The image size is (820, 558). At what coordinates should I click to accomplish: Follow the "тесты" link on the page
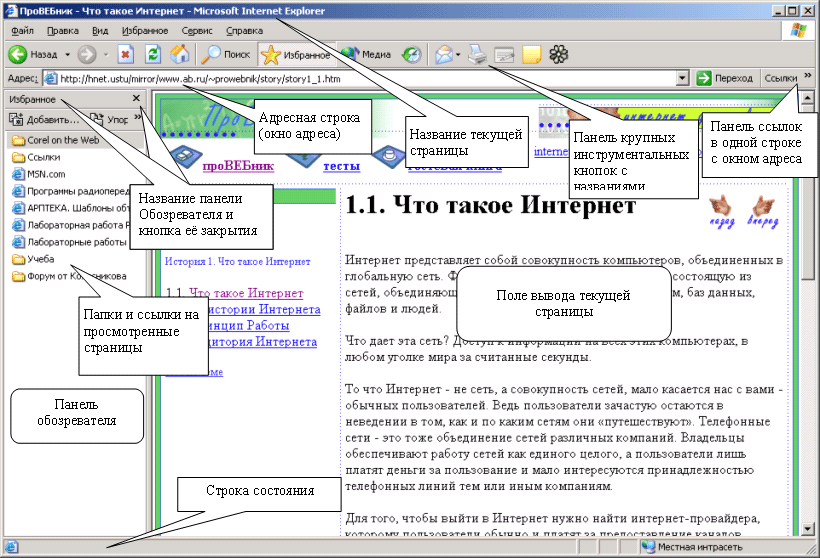[341, 166]
